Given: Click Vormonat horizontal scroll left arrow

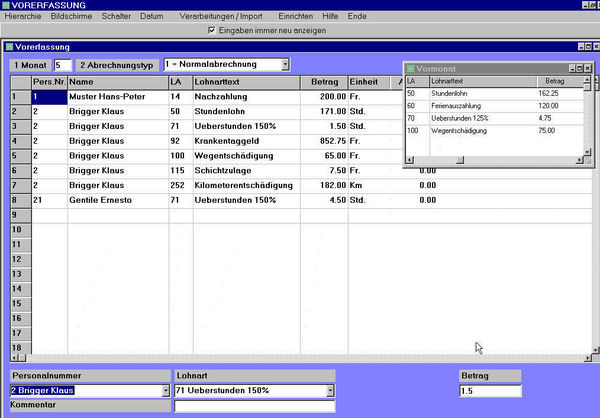Looking at the screenshot, I should [x=410, y=160].
